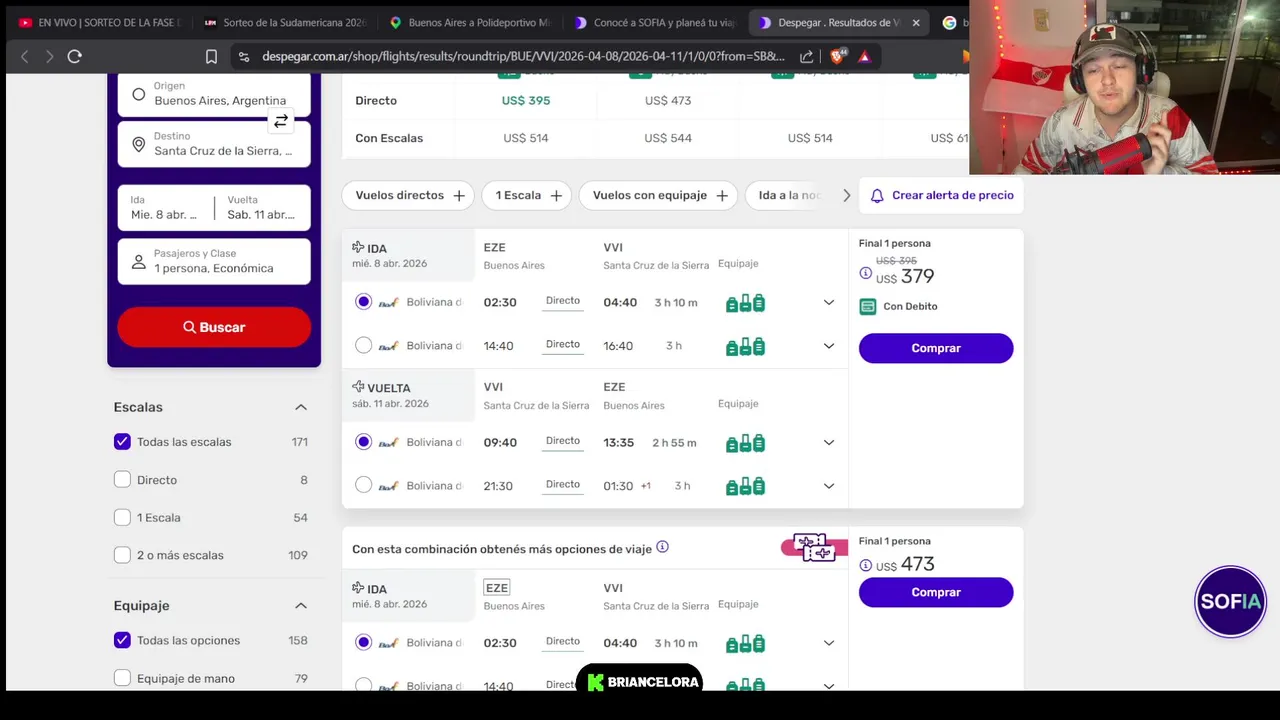Check the Equipaje de mano checkbox

click(122, 678)
